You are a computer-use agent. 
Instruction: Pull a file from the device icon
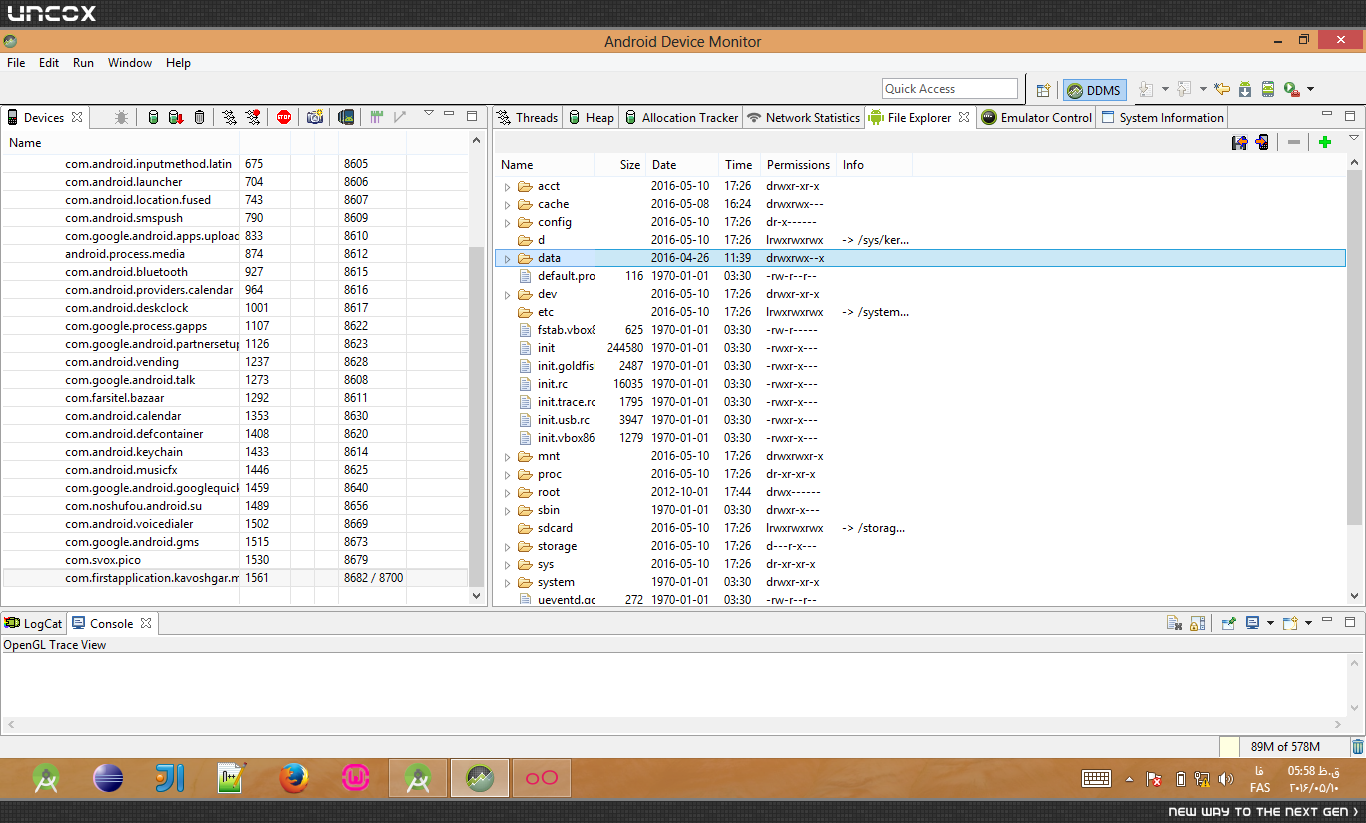click(x=1239, y=142)
